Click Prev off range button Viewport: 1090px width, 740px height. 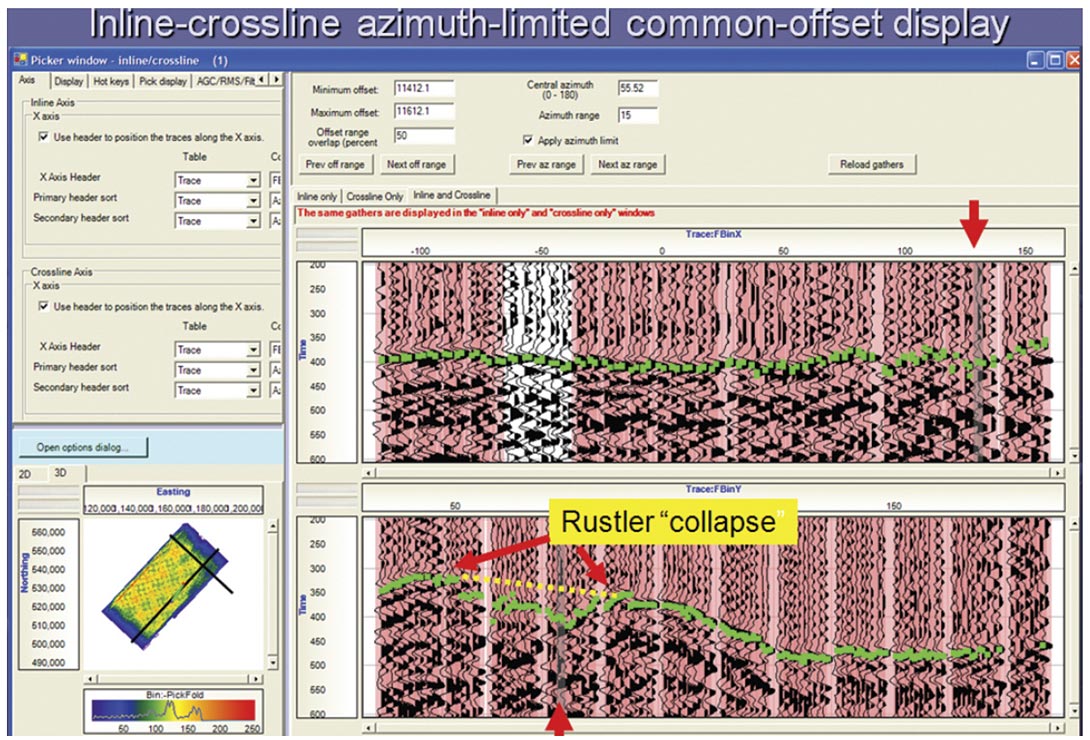pyautogui.click(x=336, y=165)
